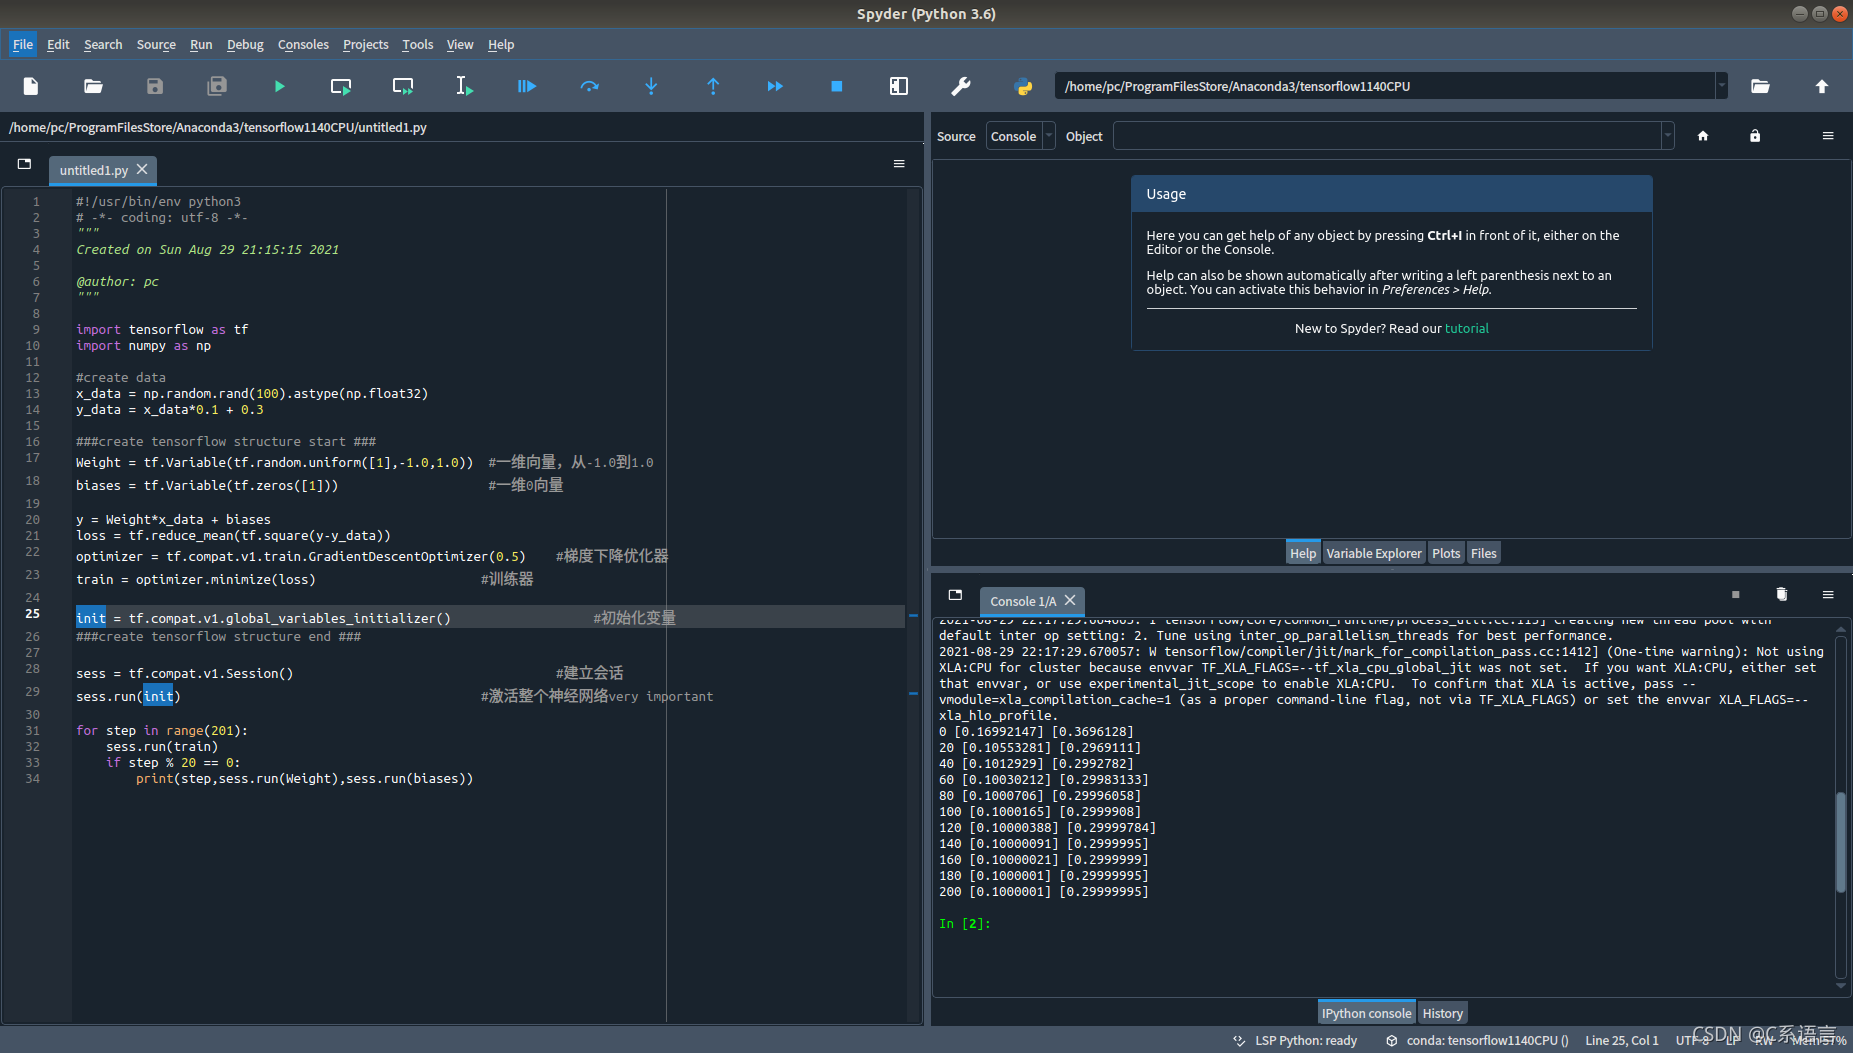Switch to the Plots tab
Viewport: 1853px width, 1053px height.
[x=1446, y=553]
